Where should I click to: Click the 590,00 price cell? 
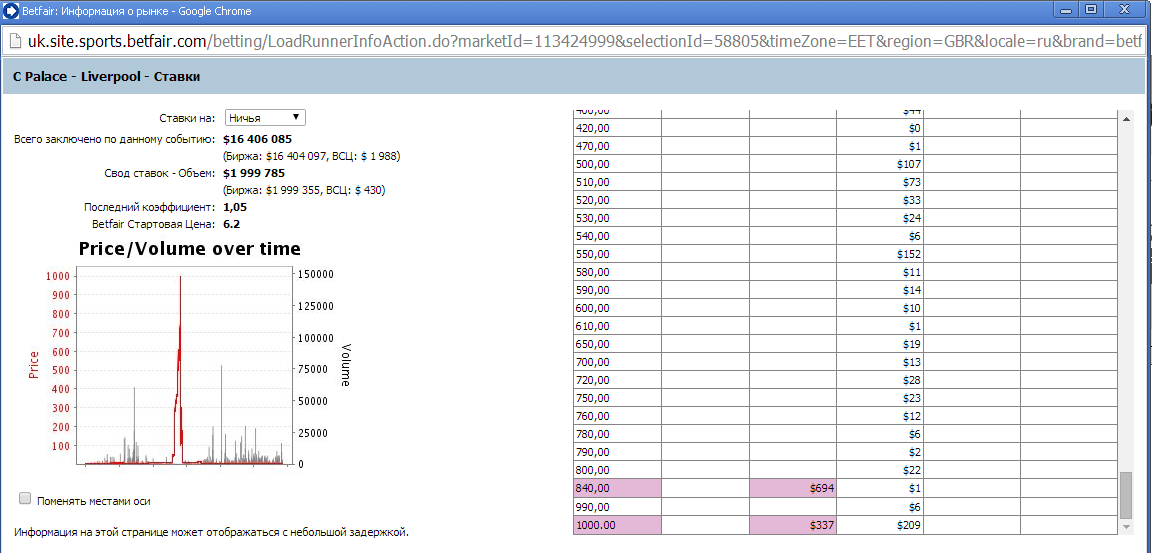(617, 289)
